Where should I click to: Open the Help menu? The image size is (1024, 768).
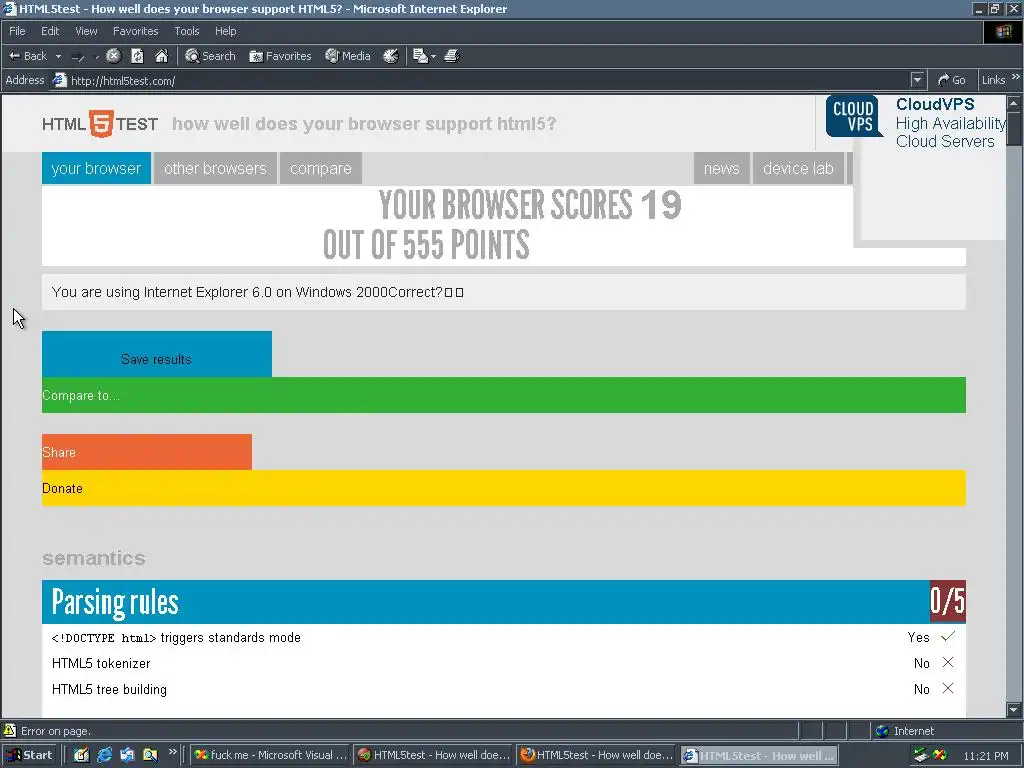(x=225, y=31)
